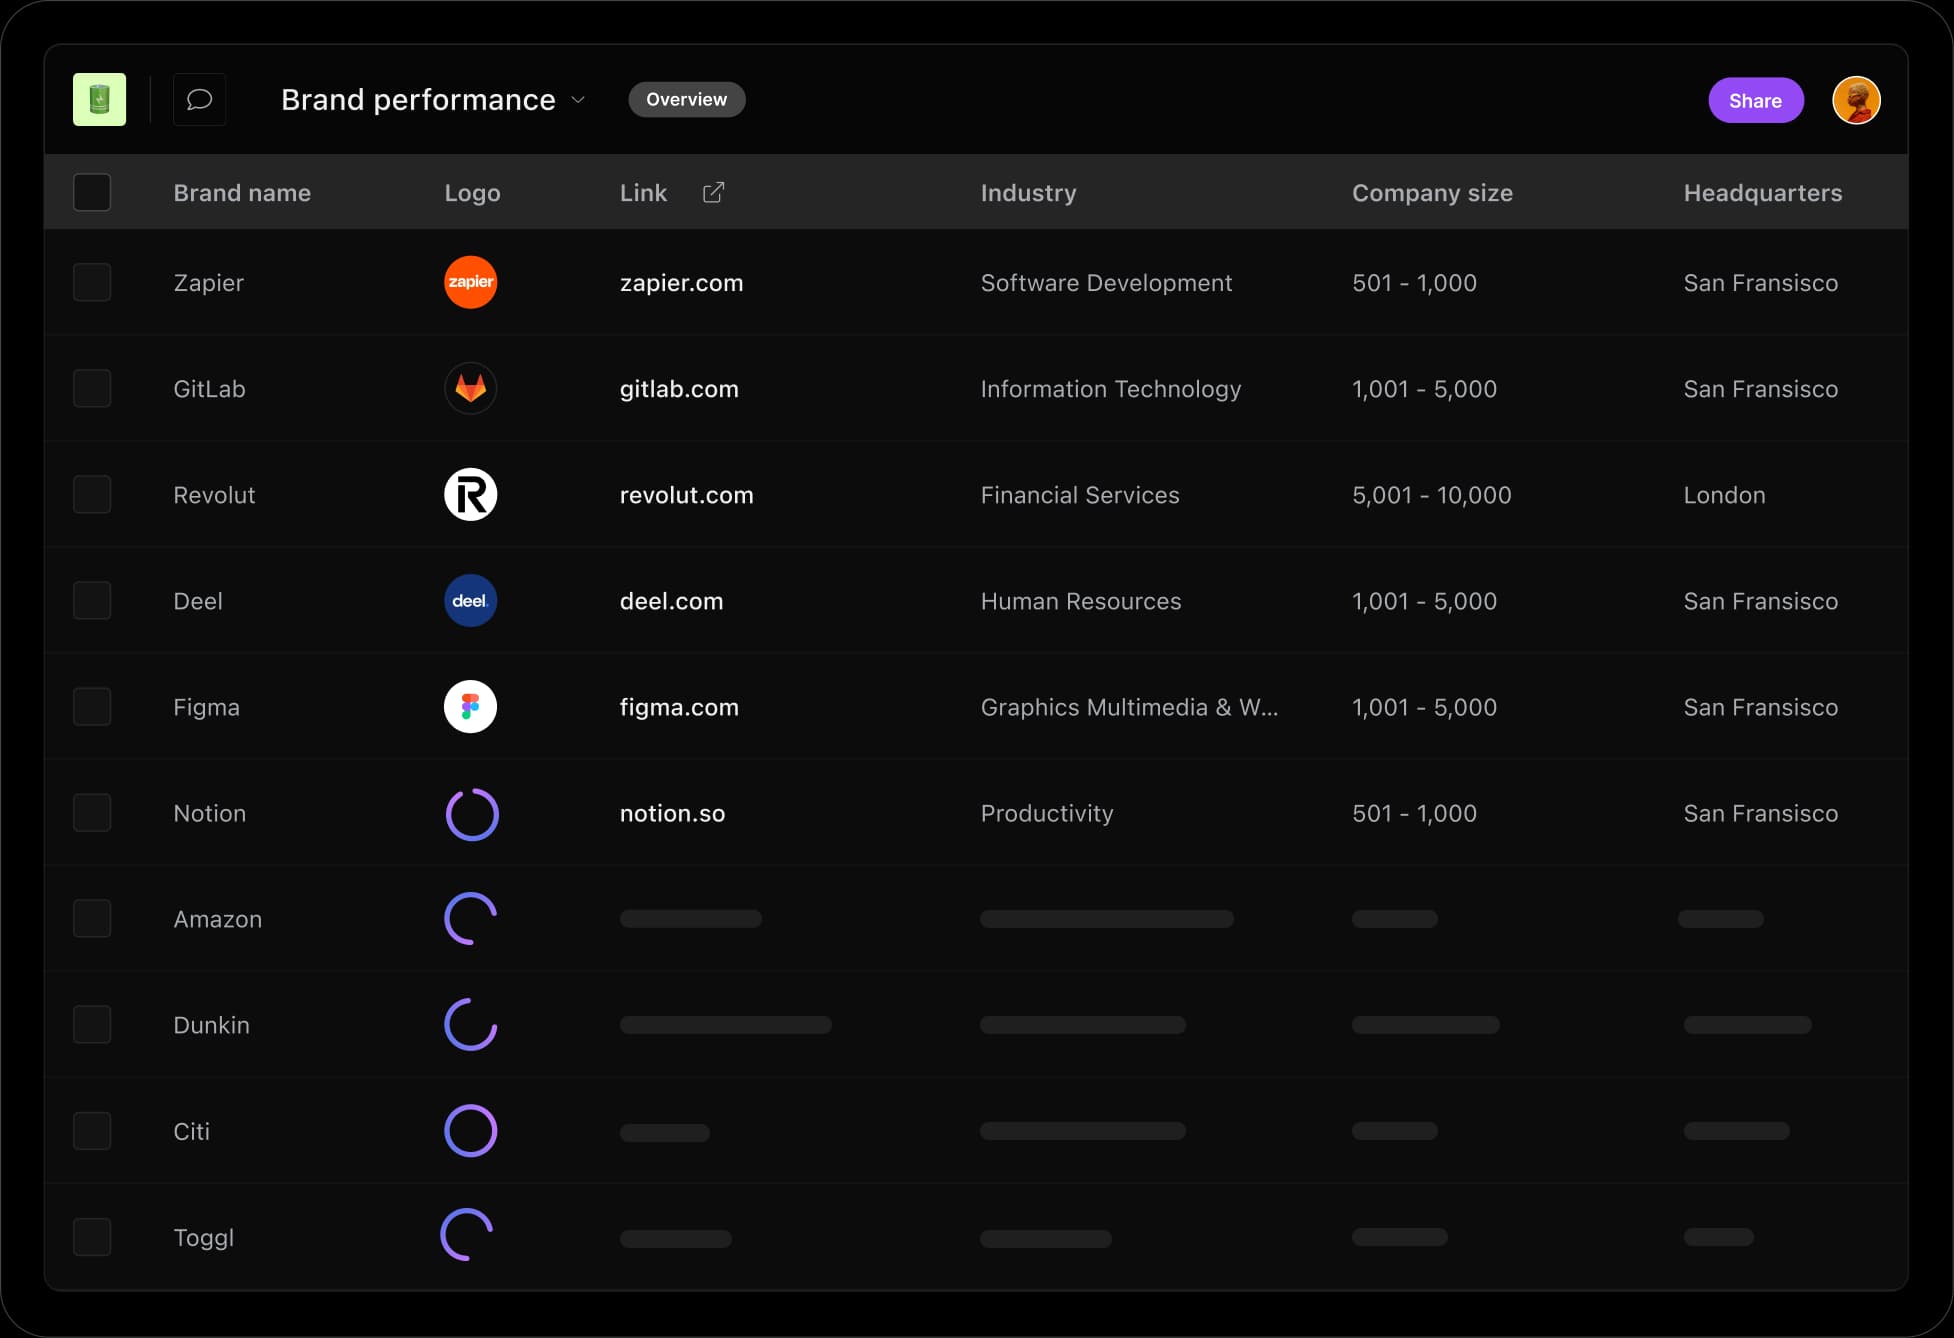Image resolution: width=1954 pixels, height=1338 pixels.
Task: Click the loading spinner in Dunkin row
Action: (470, 1025)
